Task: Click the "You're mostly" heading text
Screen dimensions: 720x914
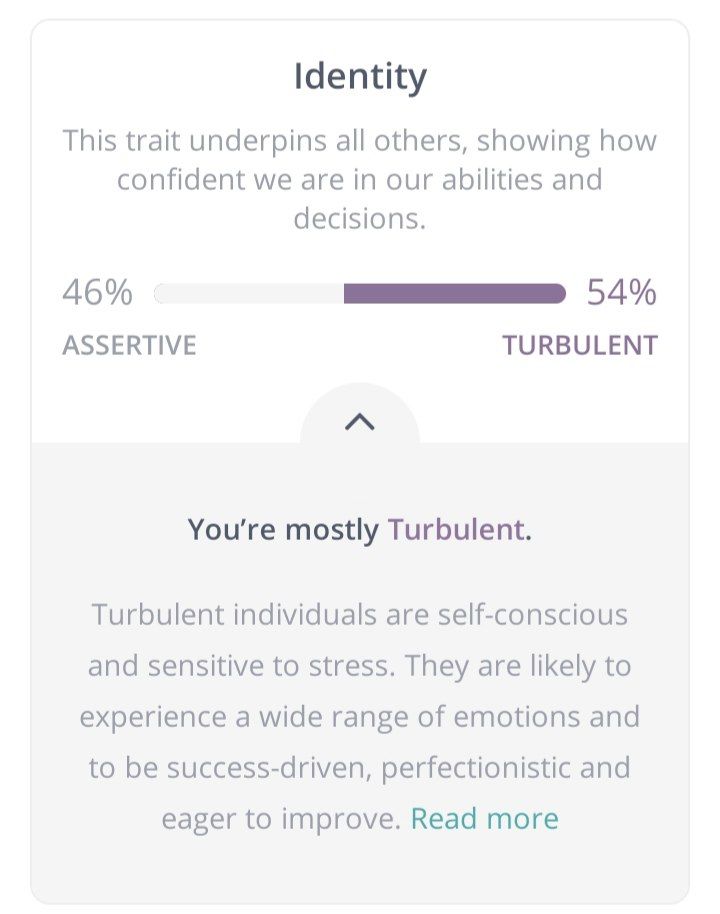Action: [x=283, y=530]
